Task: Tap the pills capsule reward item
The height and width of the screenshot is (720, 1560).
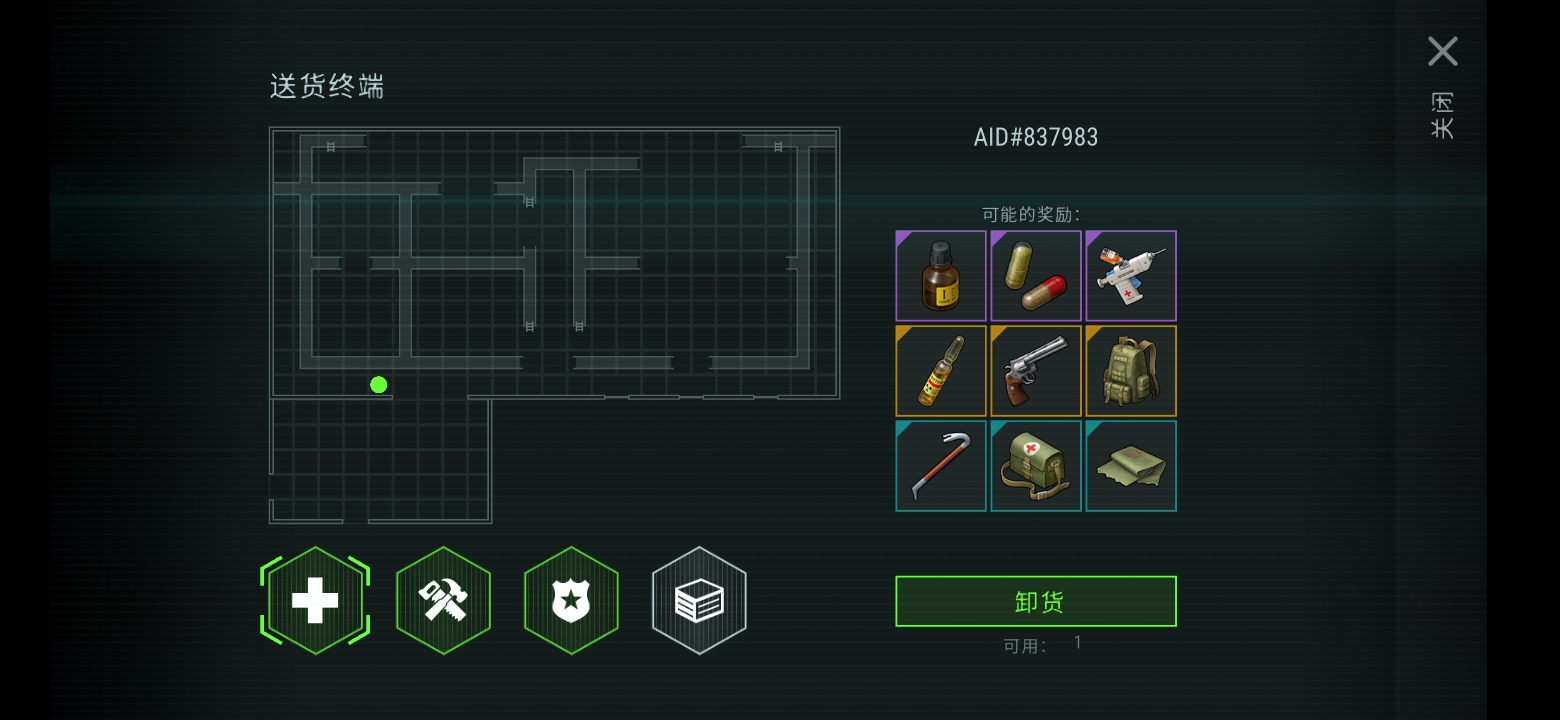Action: 1036,276
